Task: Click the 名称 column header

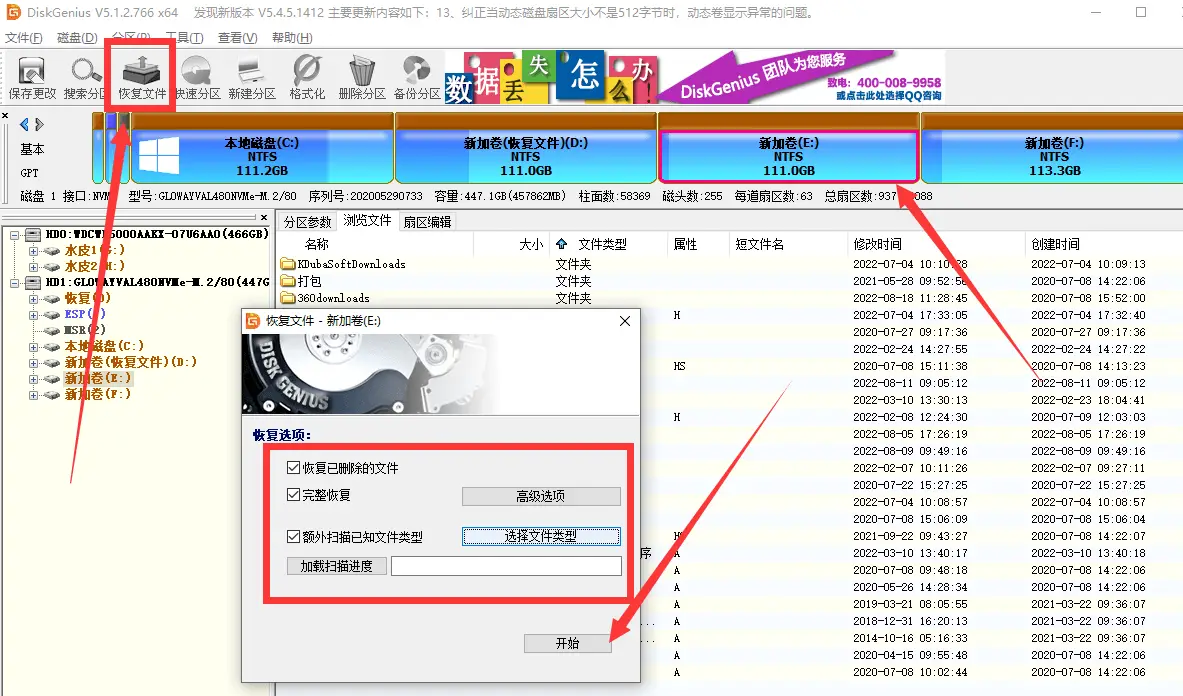Action: click(x=375, y=244)
